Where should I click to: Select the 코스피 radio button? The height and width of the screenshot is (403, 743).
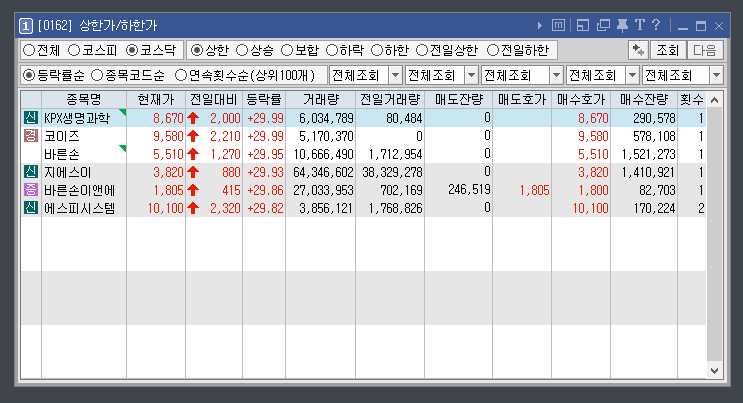coord(74,50)
